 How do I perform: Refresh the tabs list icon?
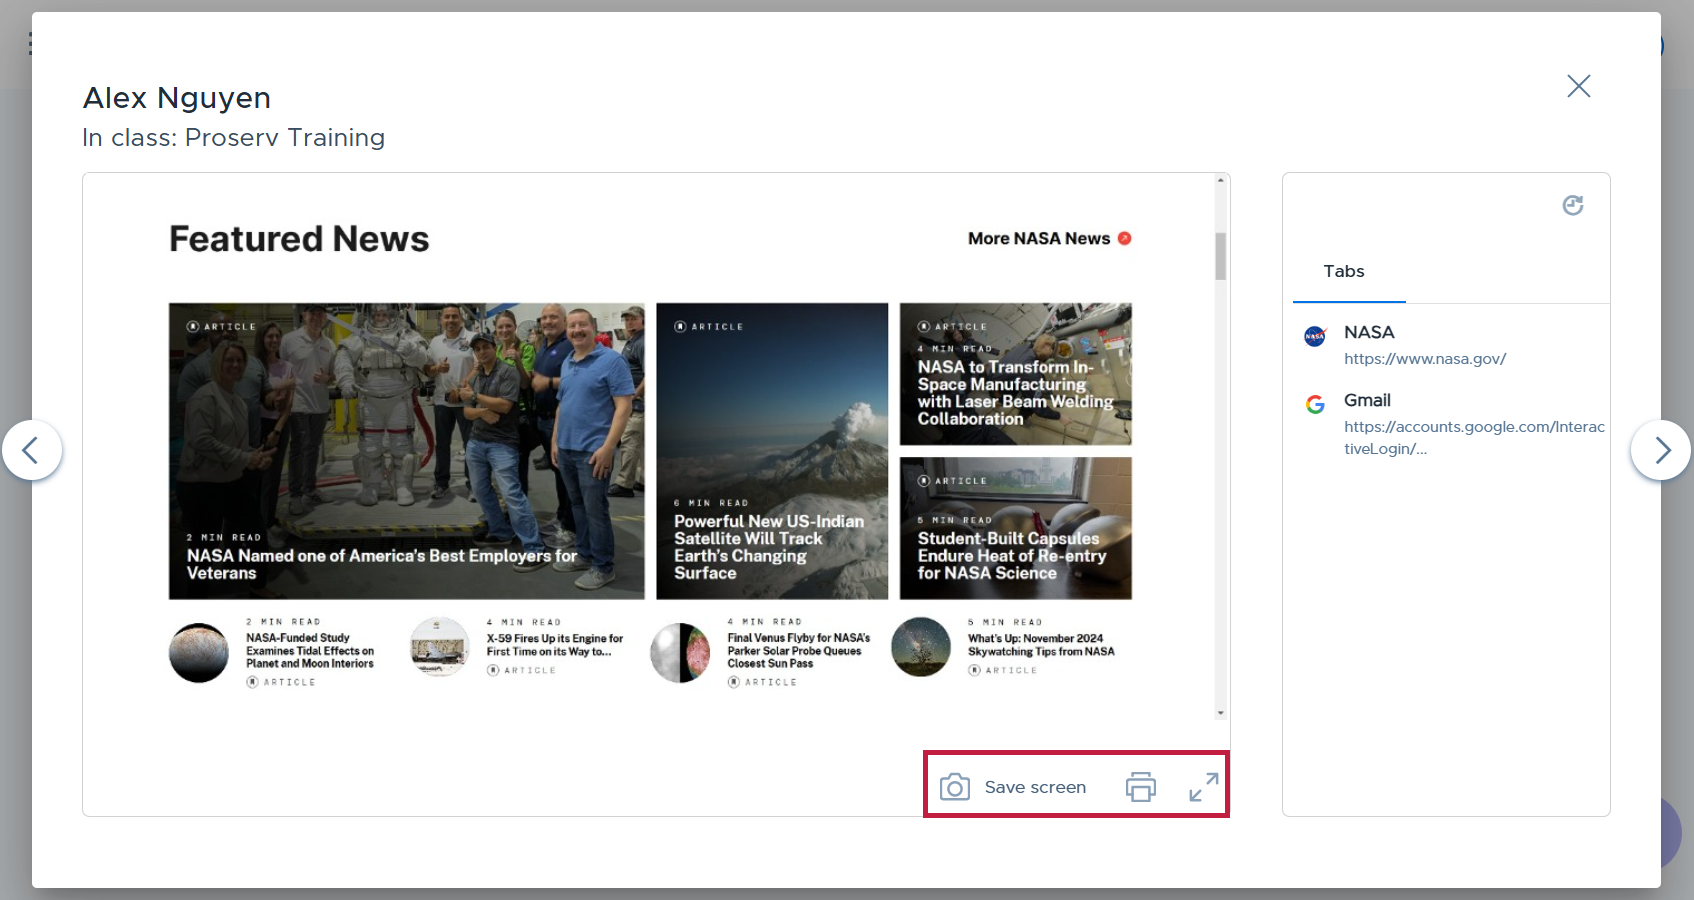tap(1572, 205)
